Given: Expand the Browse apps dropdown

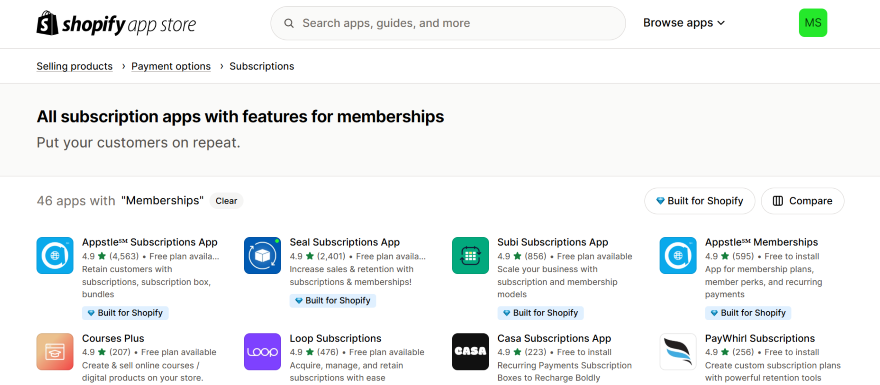Looking at the screenshot, I should 684,23.
